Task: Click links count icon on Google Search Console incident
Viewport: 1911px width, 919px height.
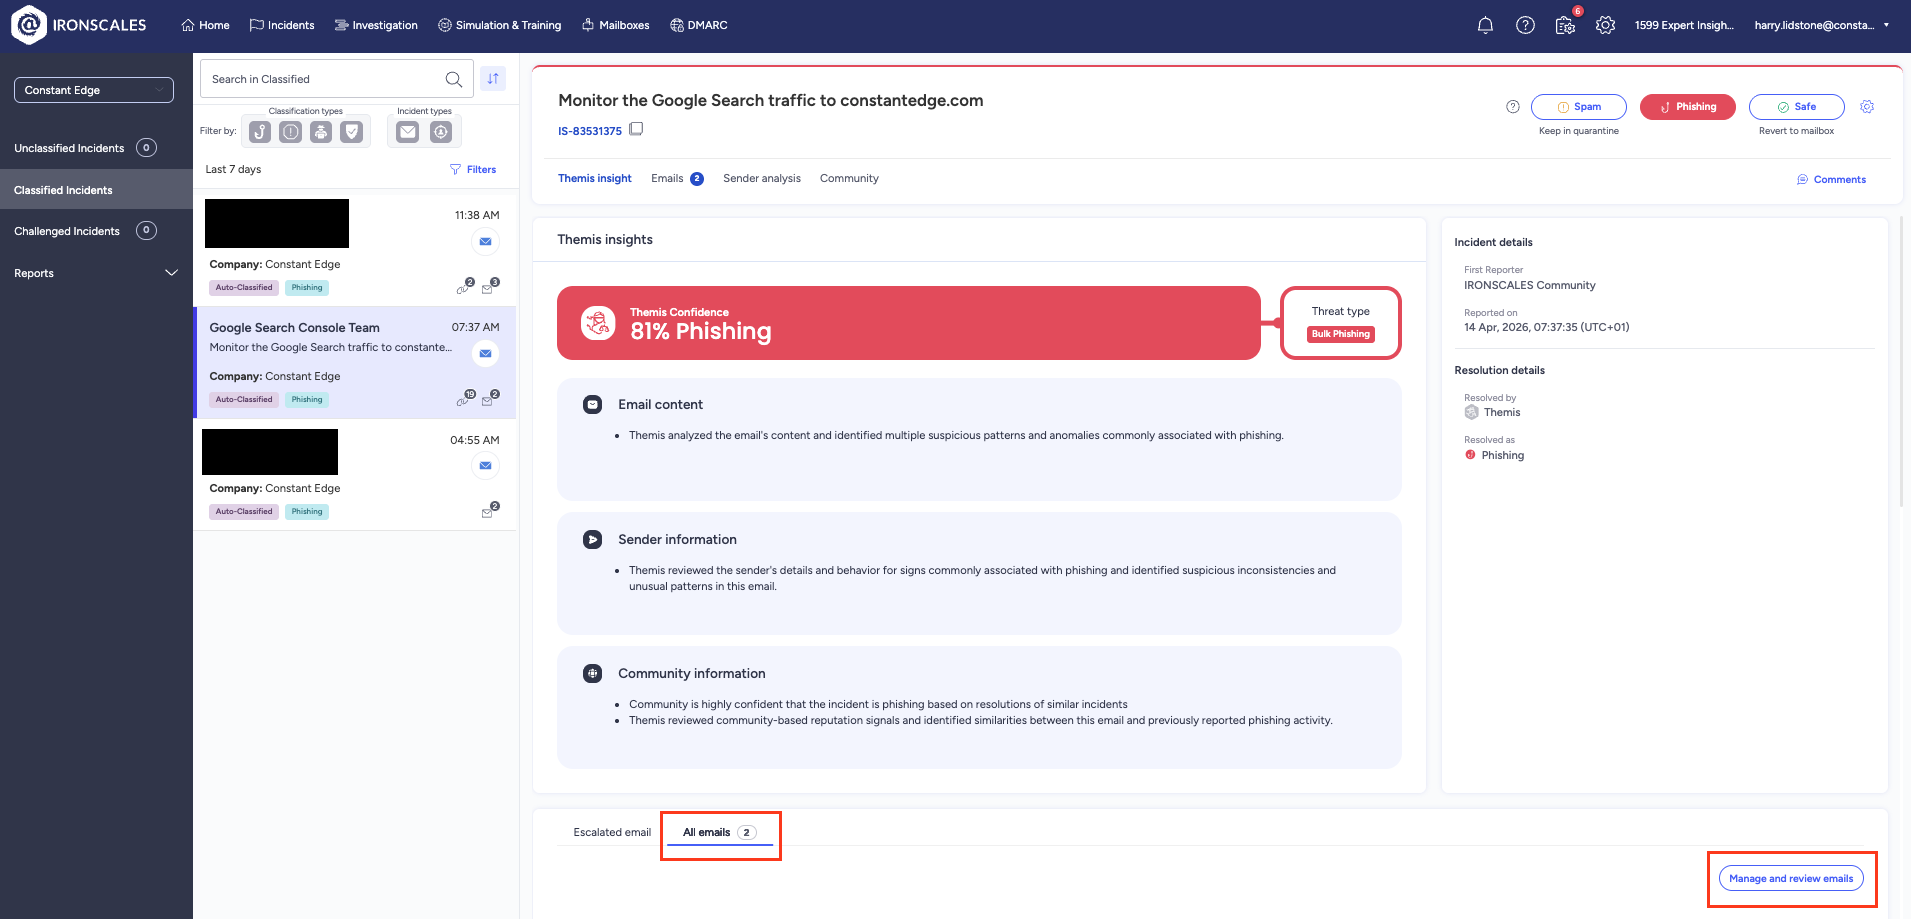Action: (465, 398)
